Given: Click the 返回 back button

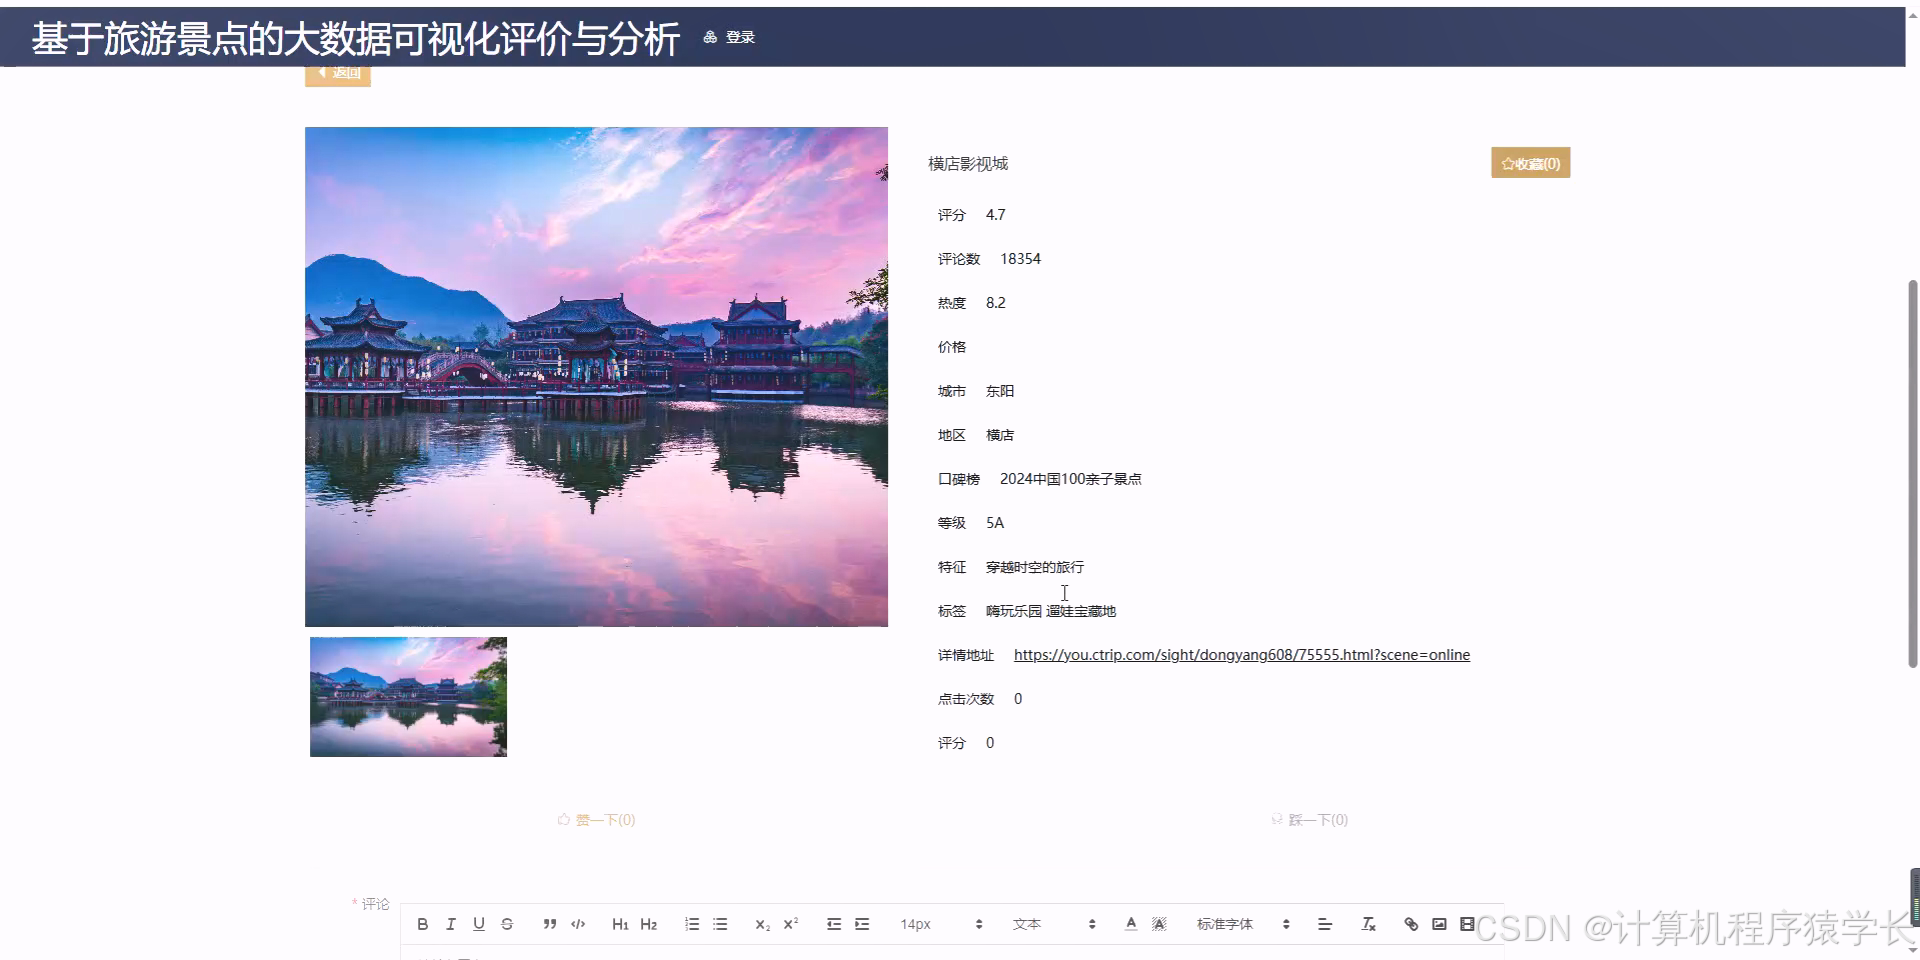Looking at the screenshot, I should click(x=338, y=72).
